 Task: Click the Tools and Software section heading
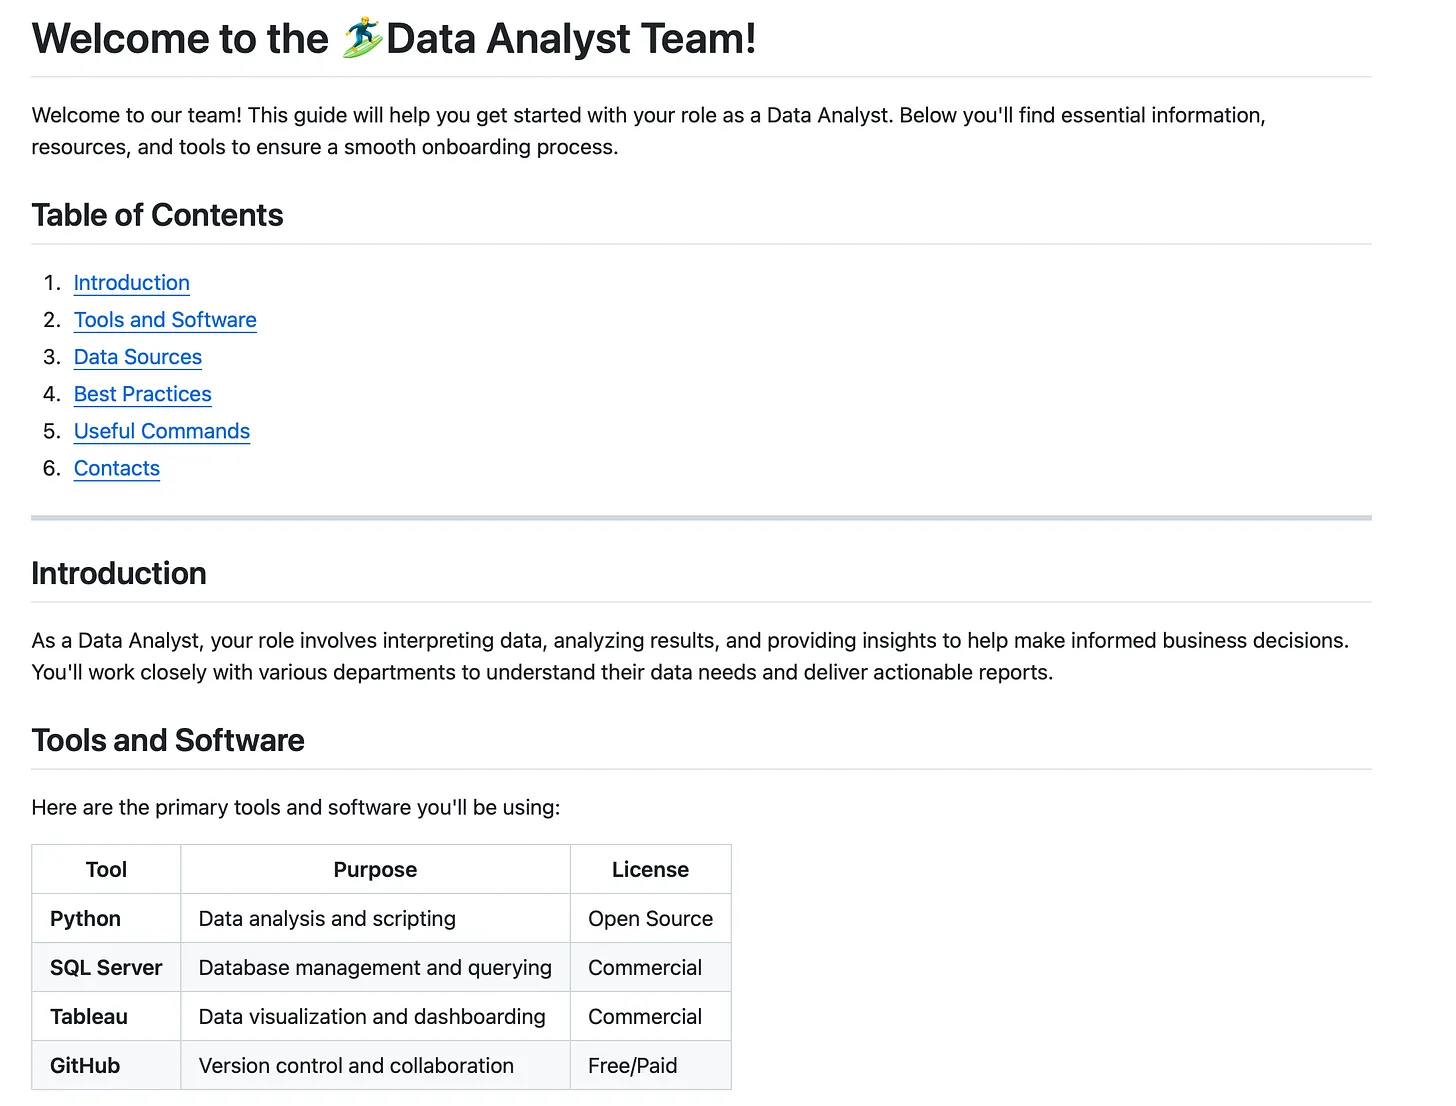168,740
